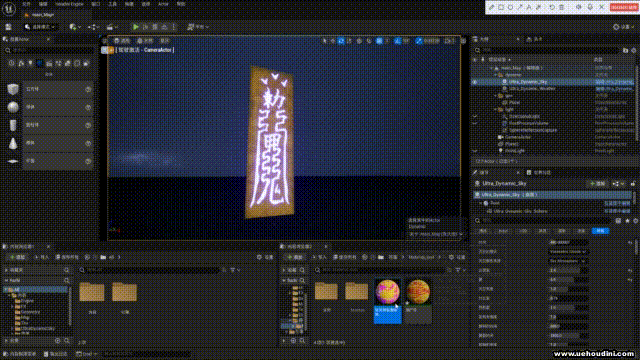
Task: Show favorite properties with the Details star icon
Action: click(627, 220)
